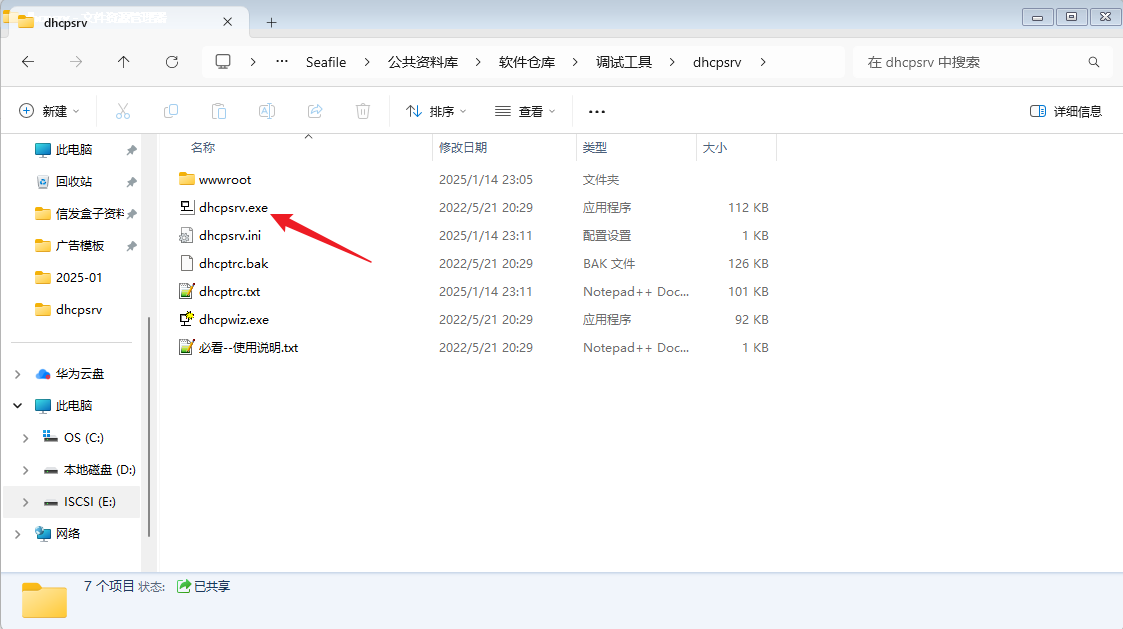Viewport: 1123px width, 629px height.
Task: Click the Paste clipboard icon
Action: pyautogui.click(x=219, y=111)
